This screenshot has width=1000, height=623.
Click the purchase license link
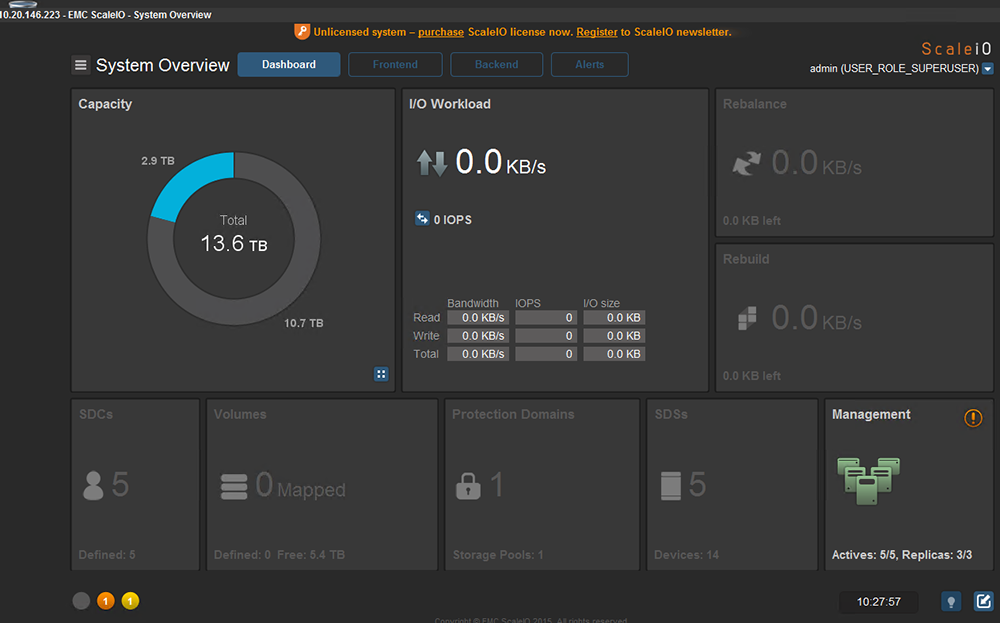[x=441, y=32]
